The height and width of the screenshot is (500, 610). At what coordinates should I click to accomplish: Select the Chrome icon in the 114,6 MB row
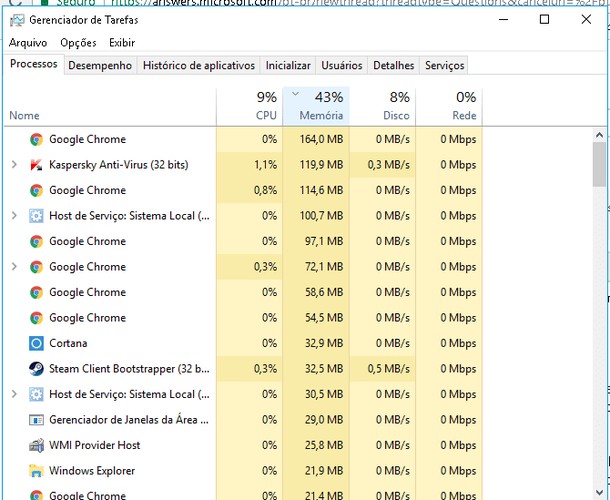tap(36, 190)
